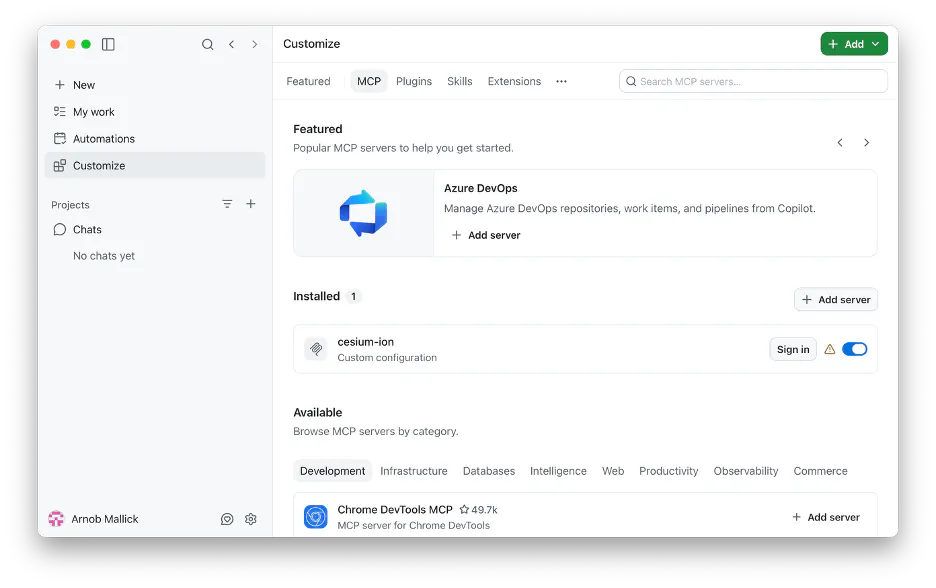Image resolution: width=936 pixels, height=588 pixels.
Task: Click the cesium-ion warning triangle
Action: pos(829,349)
